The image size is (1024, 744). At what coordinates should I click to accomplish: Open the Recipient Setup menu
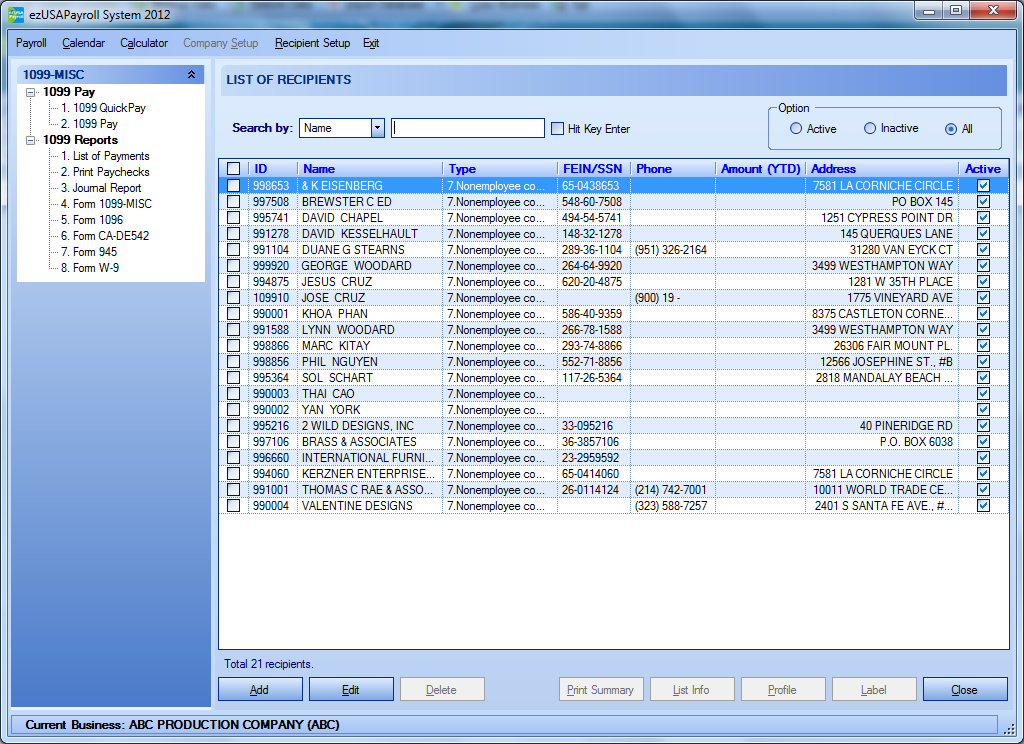312,43
